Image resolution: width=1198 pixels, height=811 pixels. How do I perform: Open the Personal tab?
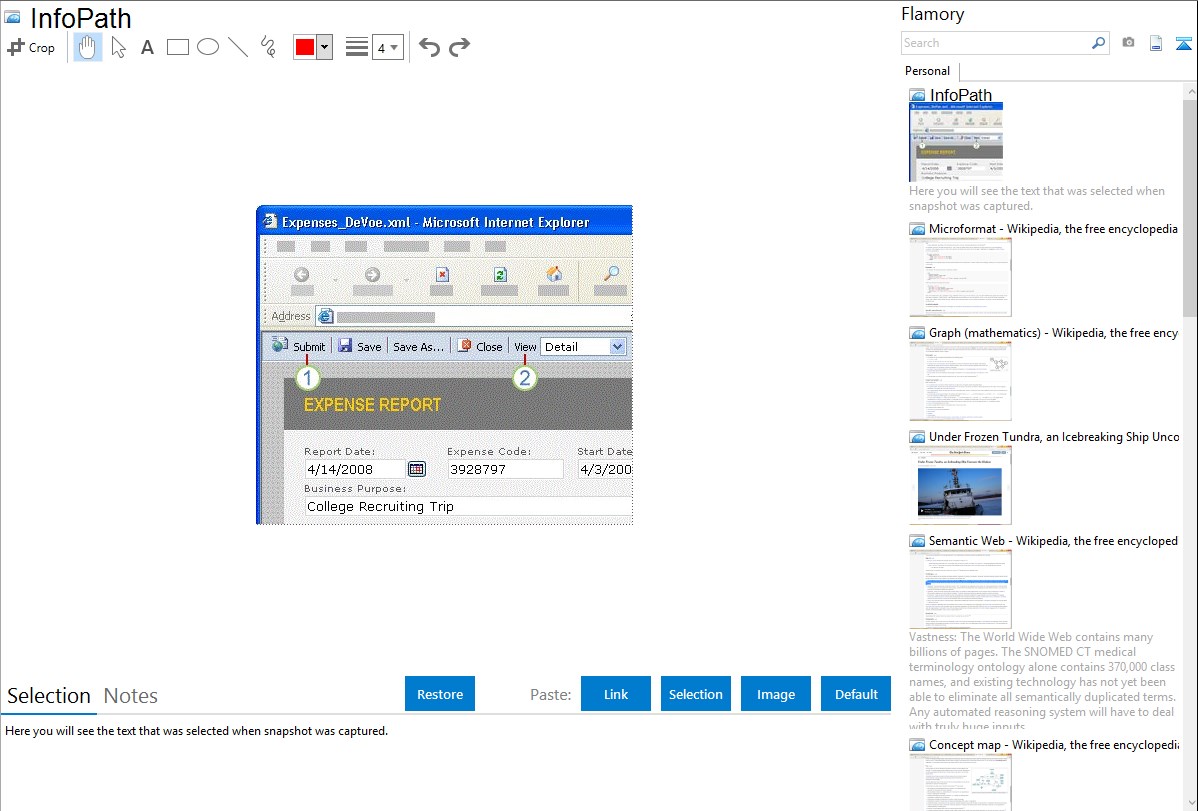click(927, 71)
